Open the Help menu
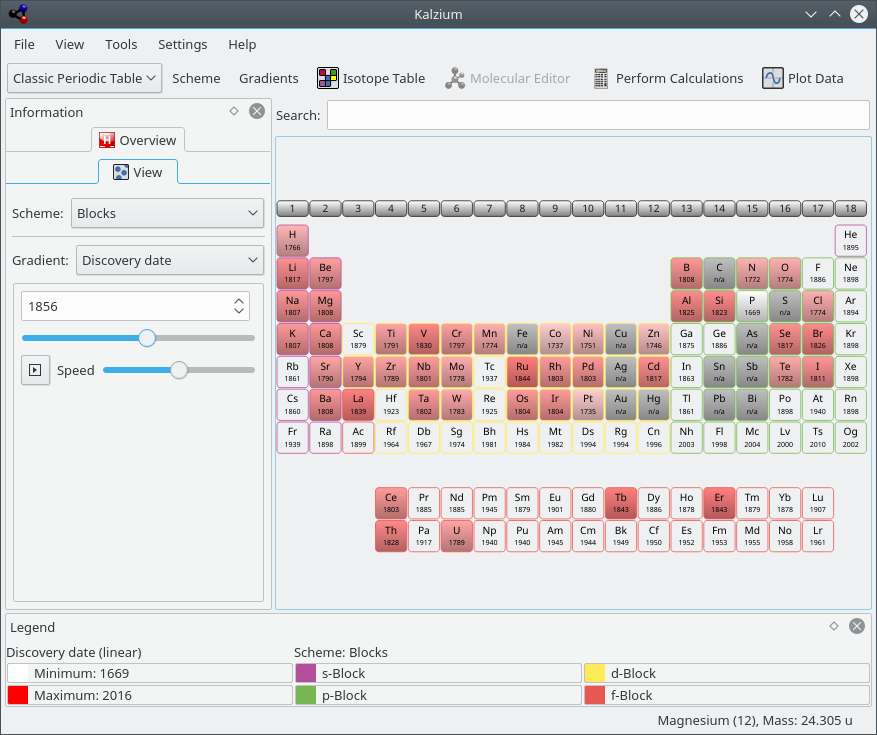 (242, 44)
